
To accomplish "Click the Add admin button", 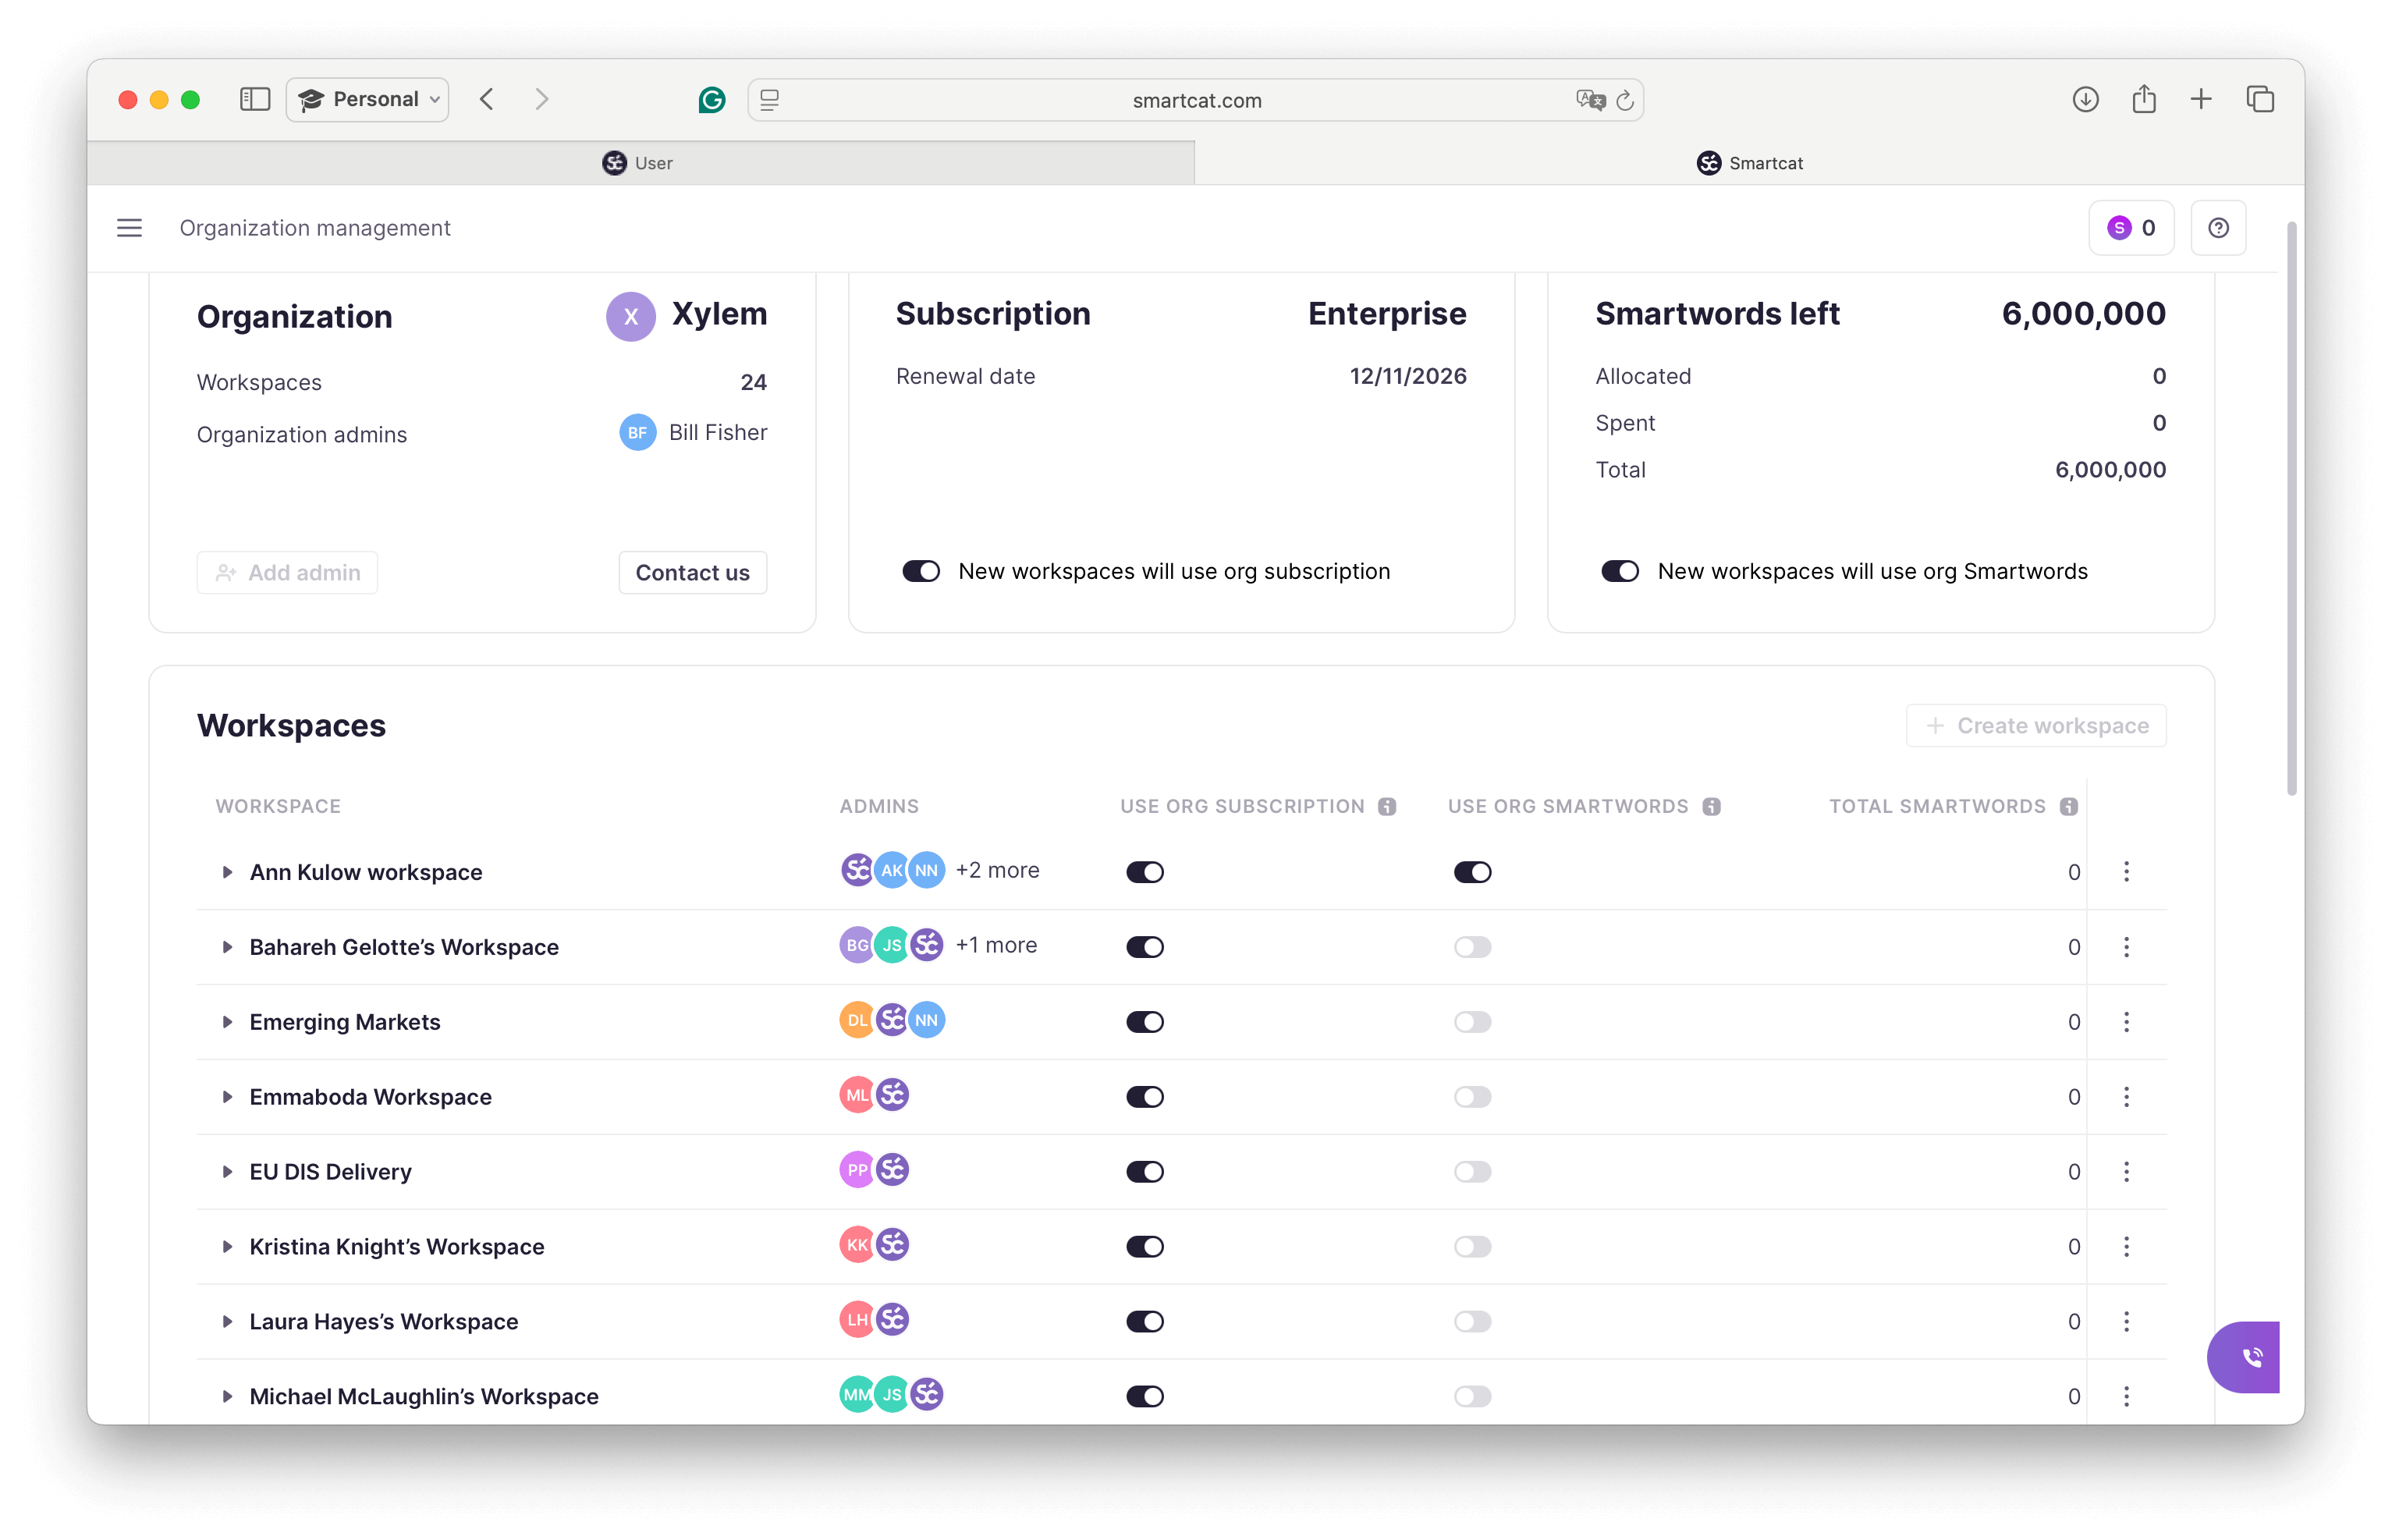I will (x=287, y=572).
